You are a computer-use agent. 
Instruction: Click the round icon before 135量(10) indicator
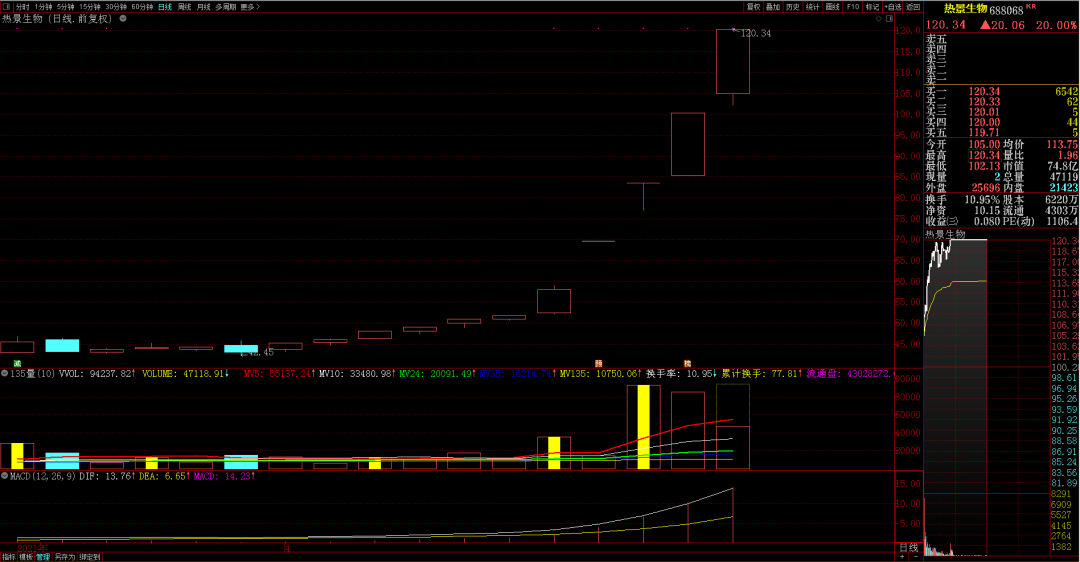click(x=5, y=373)
